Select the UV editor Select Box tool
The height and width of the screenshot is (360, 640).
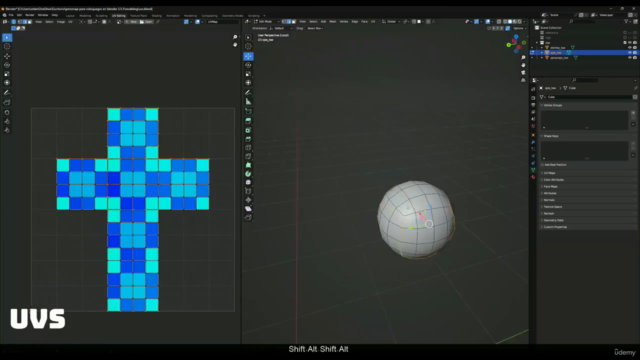[7, 38]
